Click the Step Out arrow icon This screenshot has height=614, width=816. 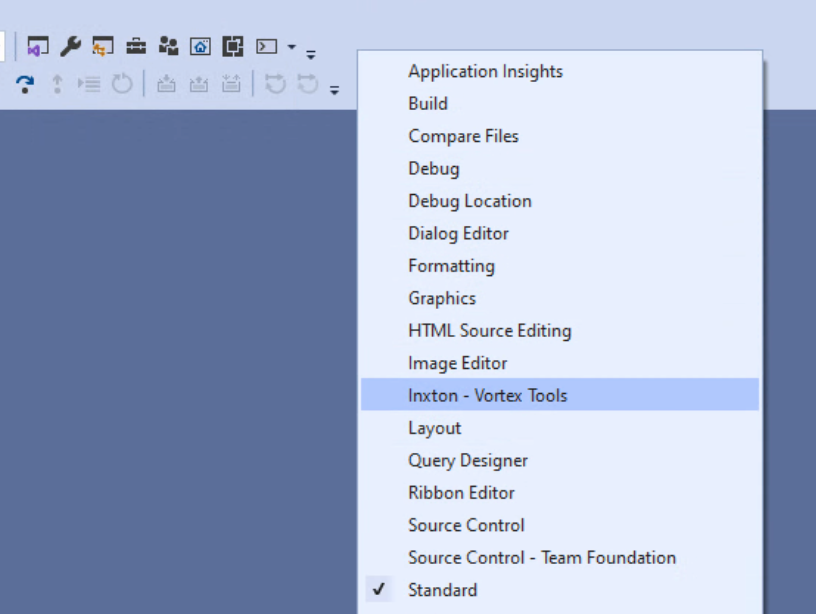click(57, 84)
